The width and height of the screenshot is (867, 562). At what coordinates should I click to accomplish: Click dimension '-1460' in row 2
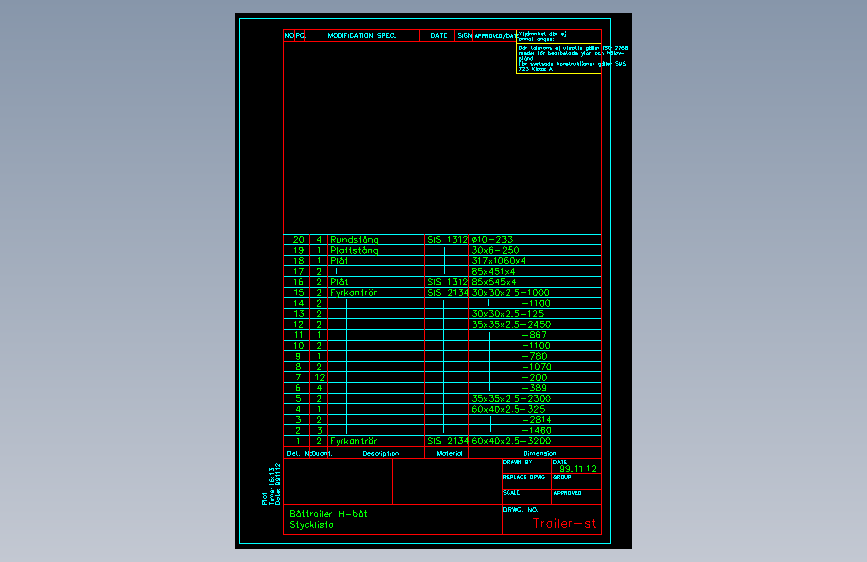click(x=536, y=430)
